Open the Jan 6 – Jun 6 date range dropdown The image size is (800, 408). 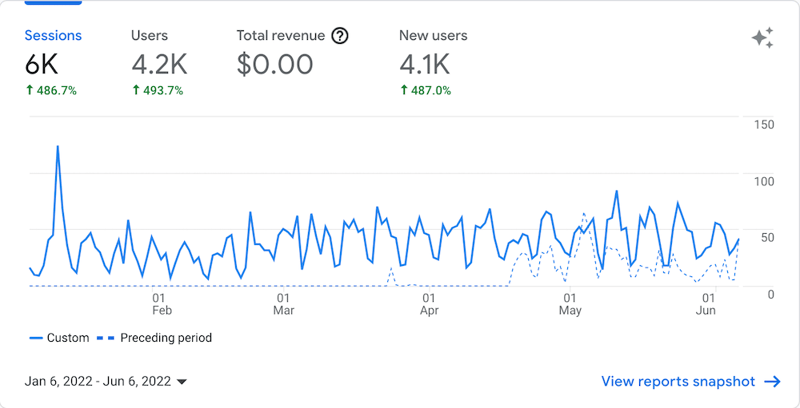106,381
